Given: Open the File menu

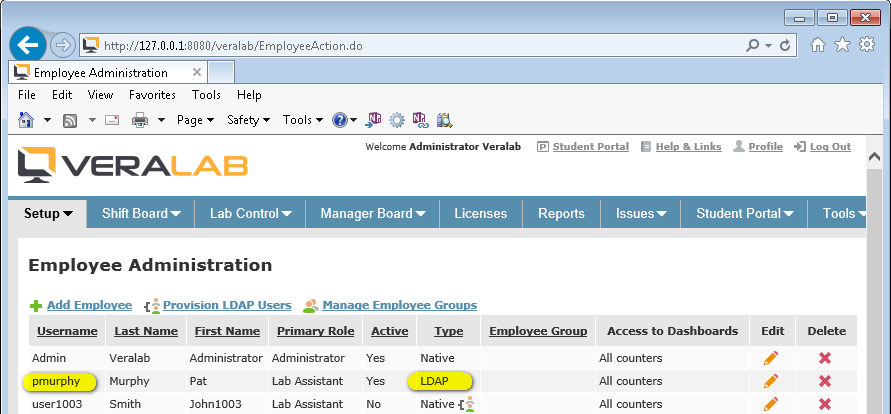Looking at the screenshot, I should (27, 95).
